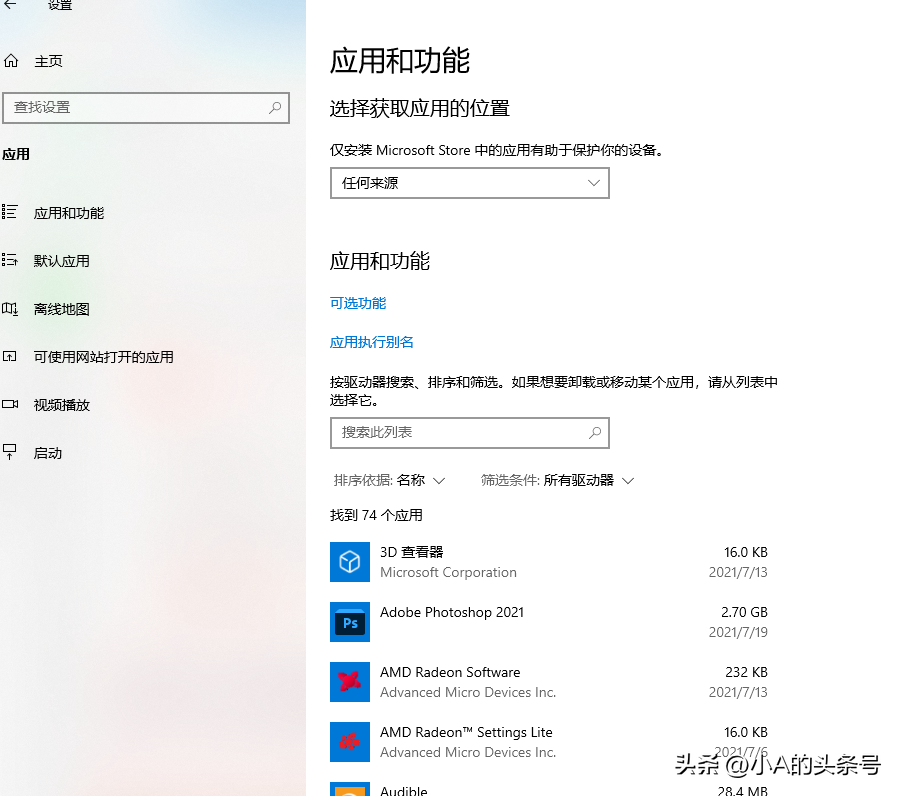Open the 主页 home page

[48, 61]
